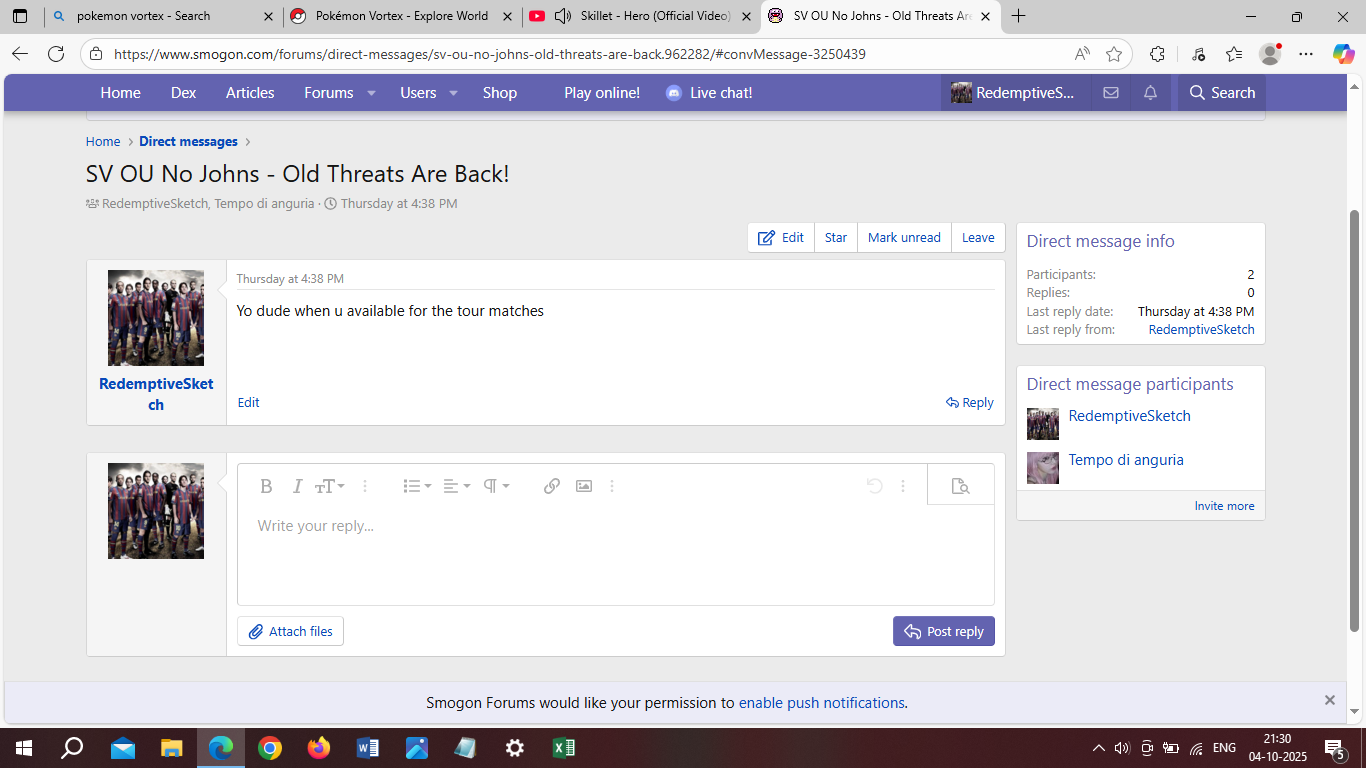Open RedemptiveSketch link beside Last reply from

1201,330
